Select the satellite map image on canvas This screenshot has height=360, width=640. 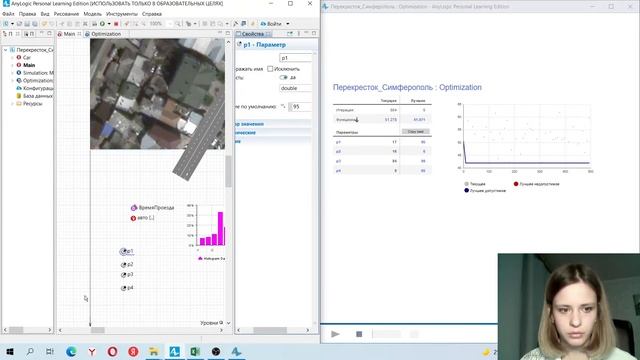[x=157, y=94]
